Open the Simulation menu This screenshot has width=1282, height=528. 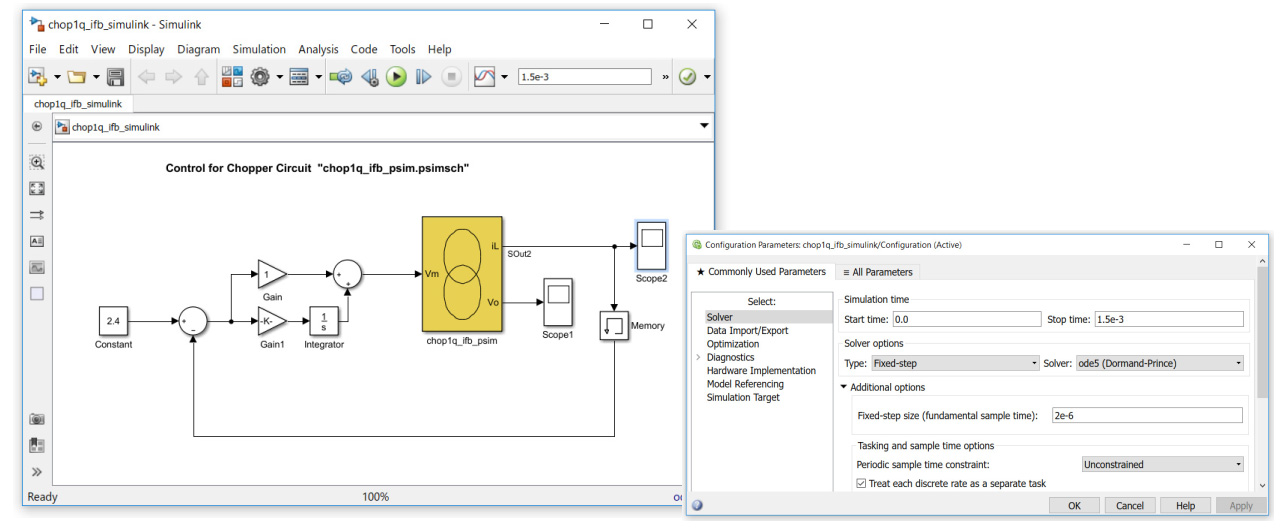pyautogui.click(x=259, y=49)
